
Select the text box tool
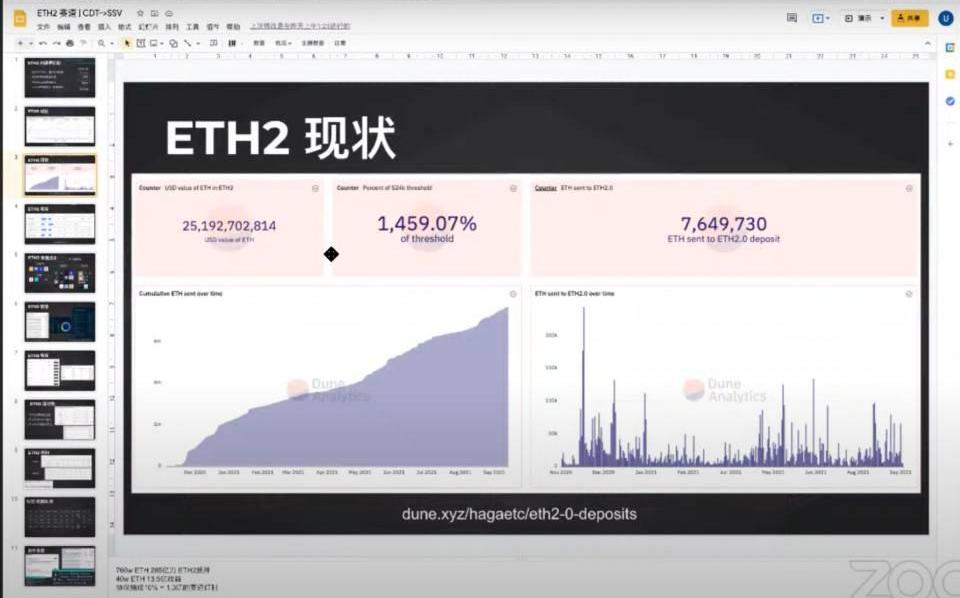coord(142,44)
